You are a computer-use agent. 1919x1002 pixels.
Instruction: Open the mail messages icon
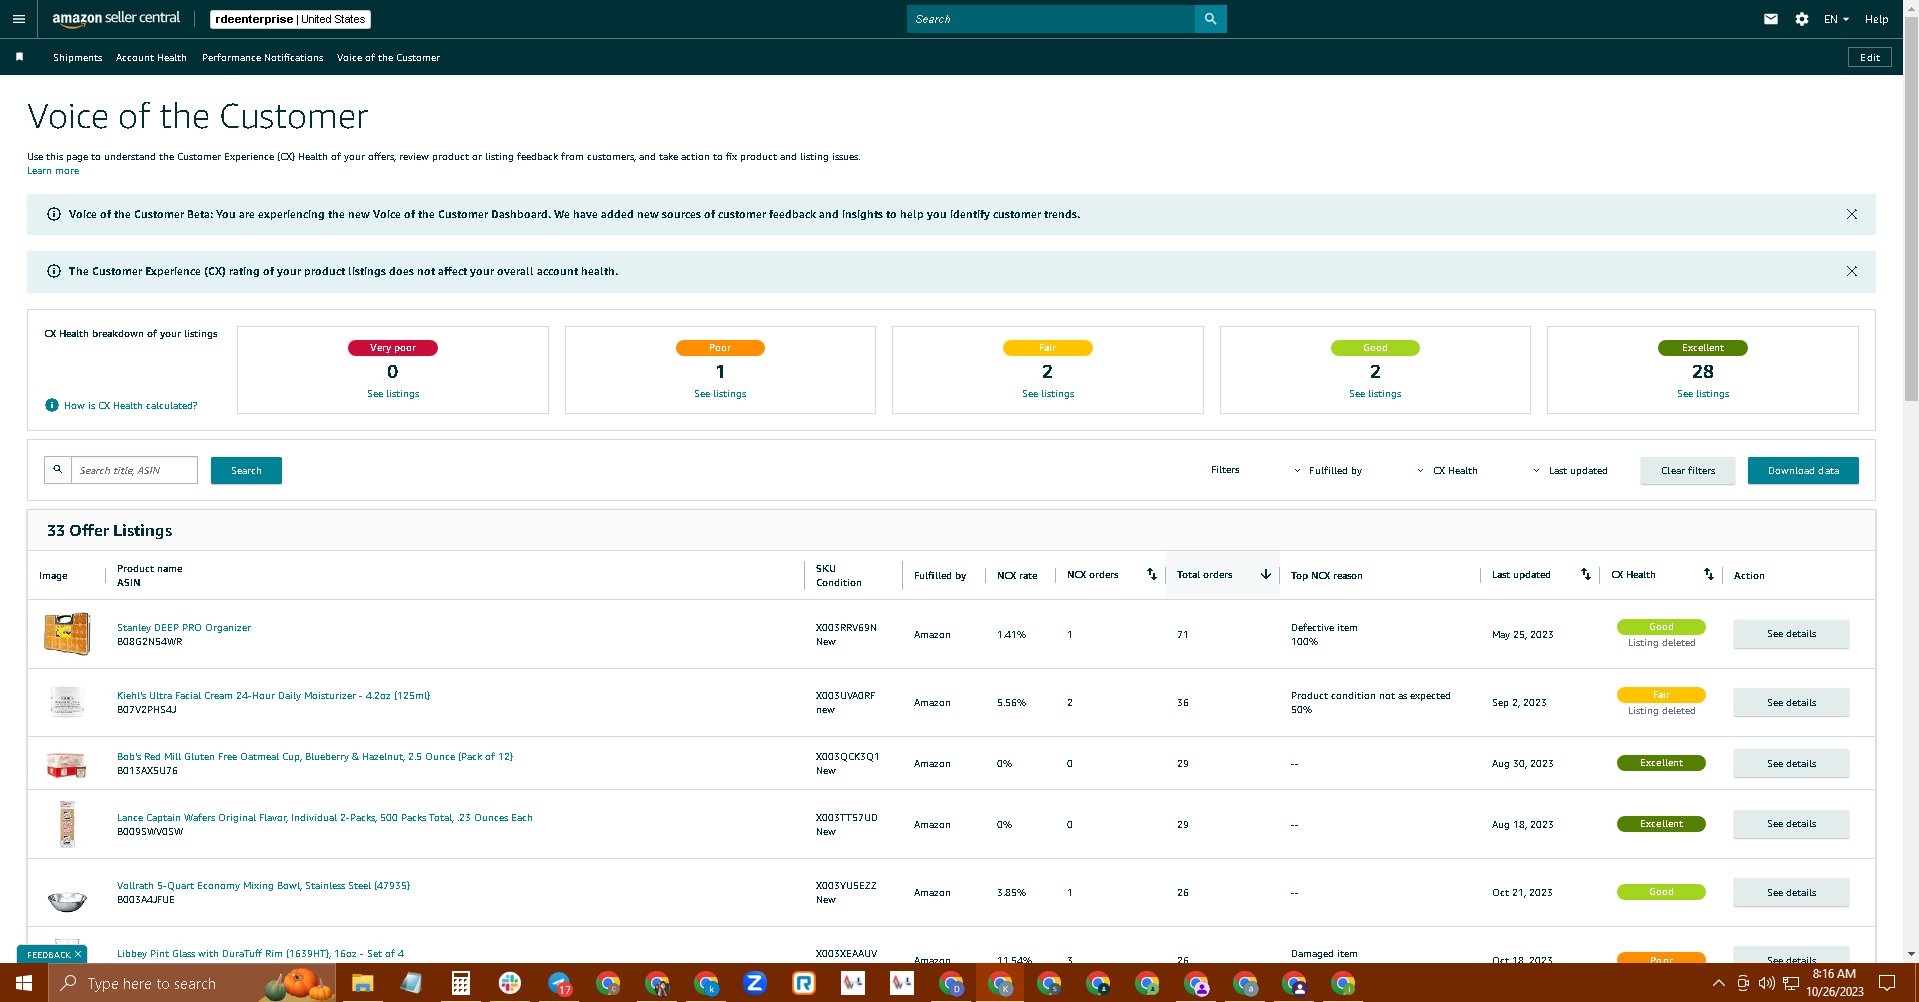coord(1770,19)
